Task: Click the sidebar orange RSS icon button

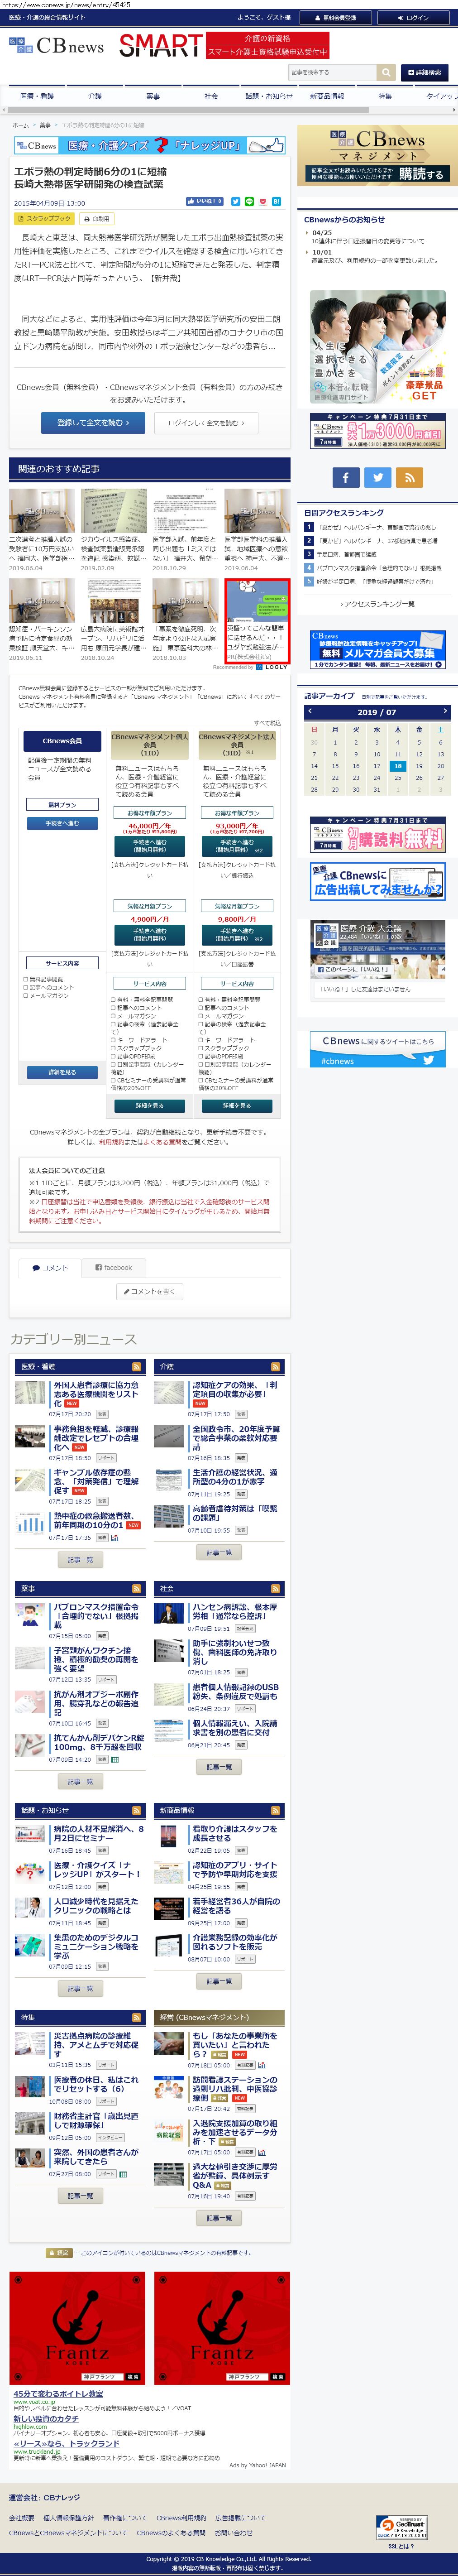Action: pos(409,477)
